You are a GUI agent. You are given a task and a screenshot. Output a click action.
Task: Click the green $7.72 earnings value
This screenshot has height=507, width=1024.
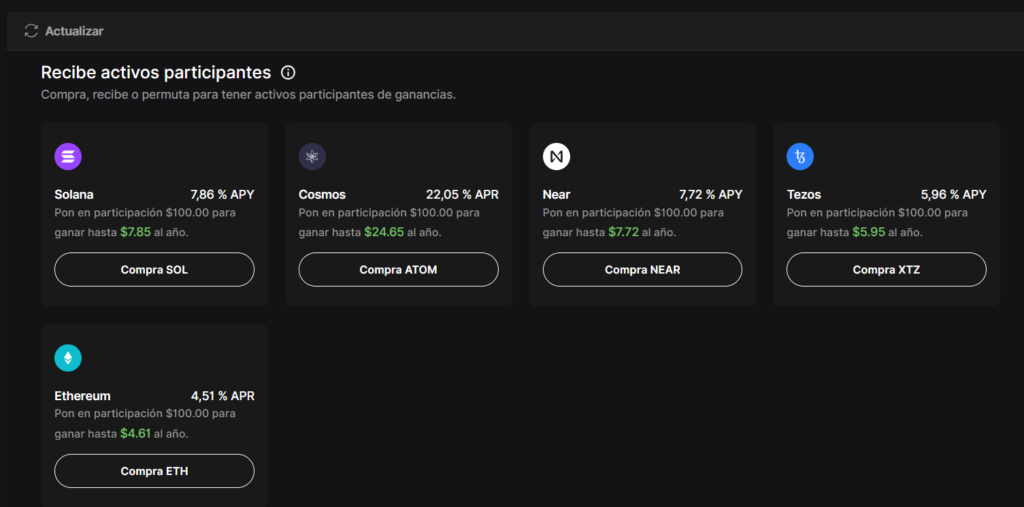coord(624,232)
